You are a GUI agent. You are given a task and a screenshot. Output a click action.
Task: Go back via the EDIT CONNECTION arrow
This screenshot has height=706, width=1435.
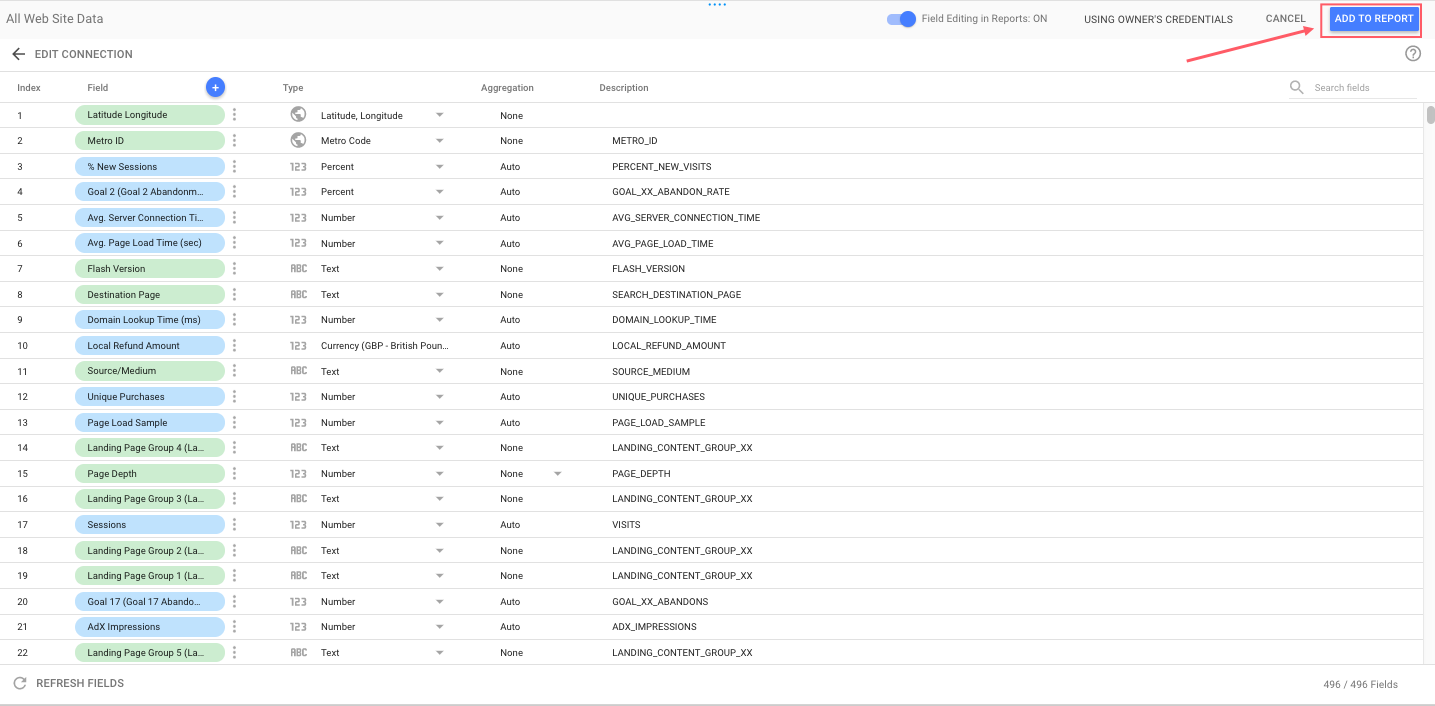(18, 54)
